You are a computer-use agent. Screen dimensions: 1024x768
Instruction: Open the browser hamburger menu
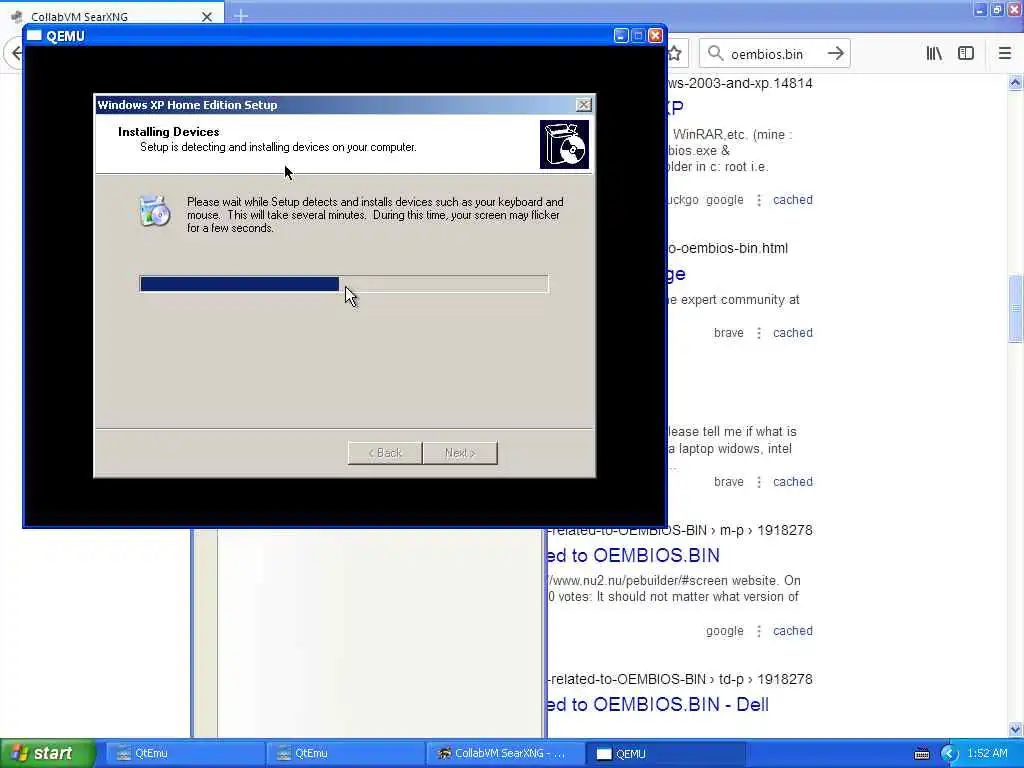1005,54
